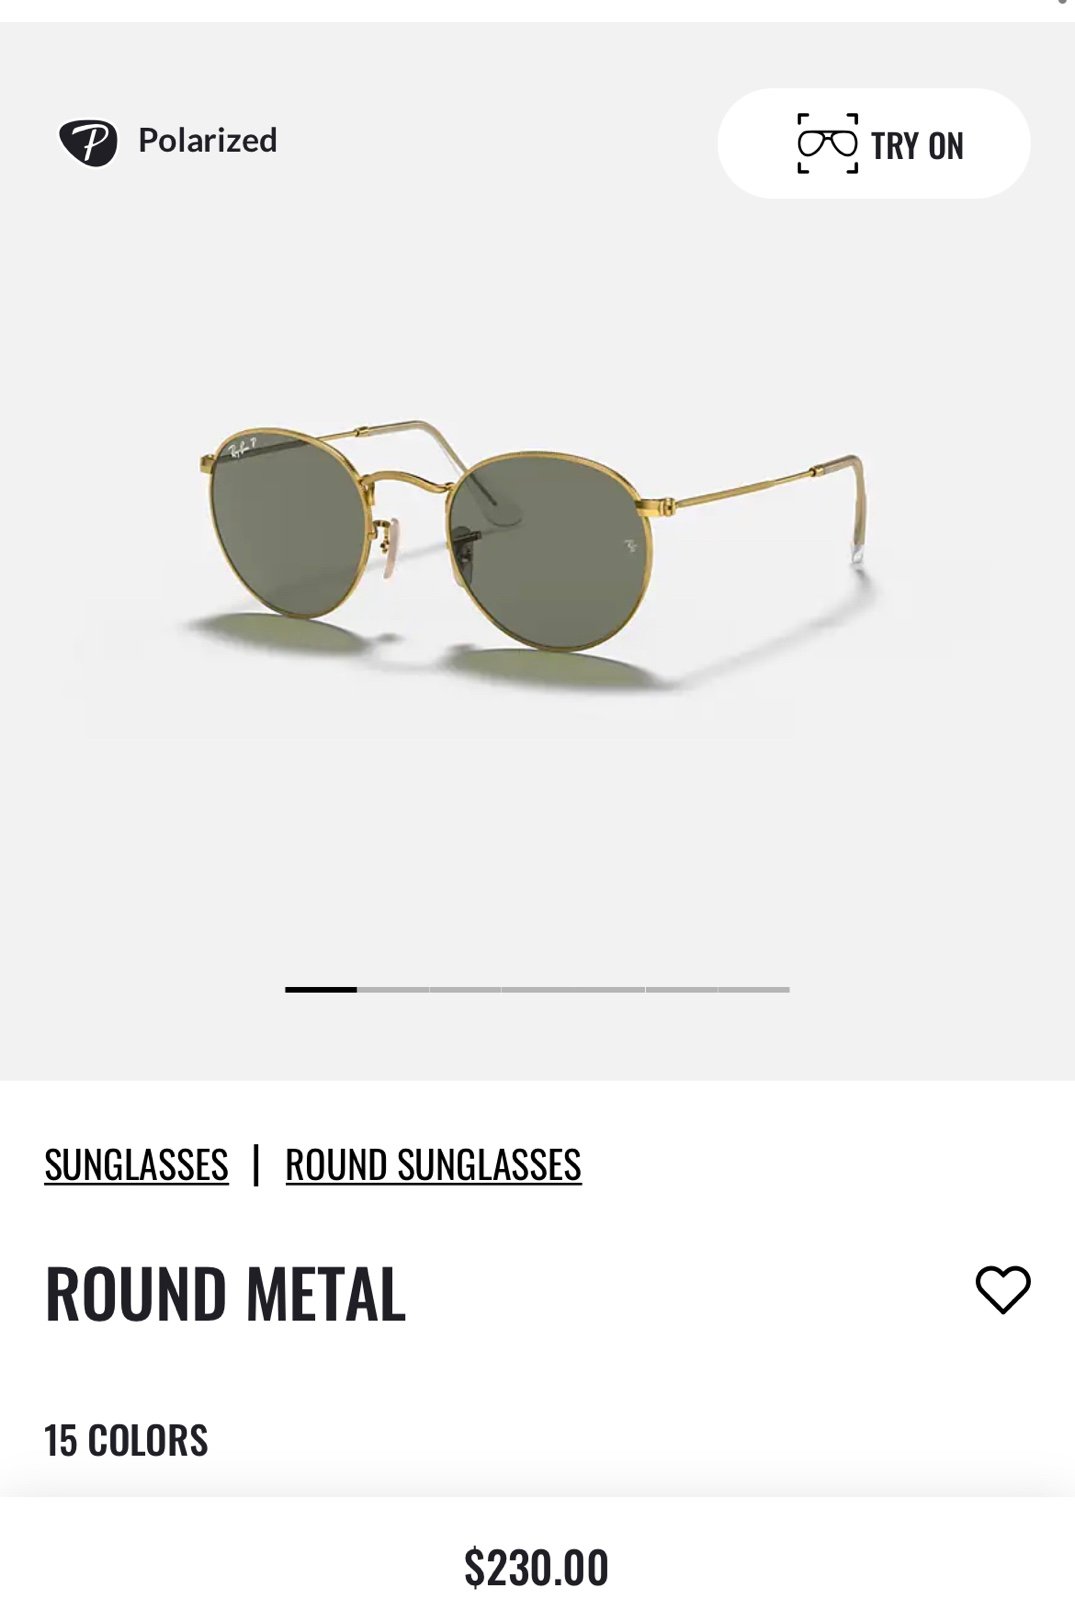Jump to the last carousel indicator segment
The width and height of the screenshot is (1075, 1600).
[754, 989]
